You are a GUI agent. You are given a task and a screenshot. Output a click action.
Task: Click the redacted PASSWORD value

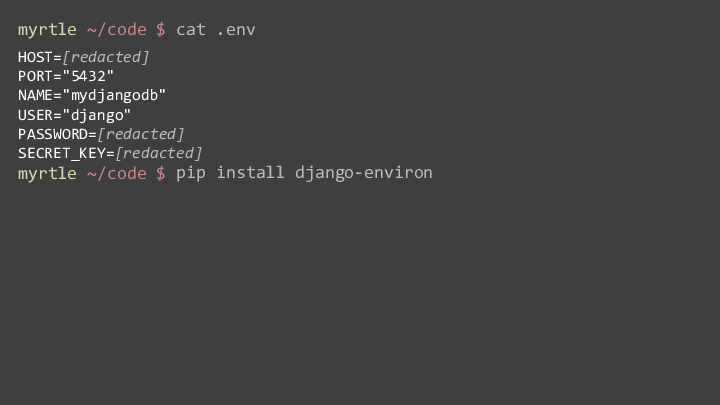point(141,134)
